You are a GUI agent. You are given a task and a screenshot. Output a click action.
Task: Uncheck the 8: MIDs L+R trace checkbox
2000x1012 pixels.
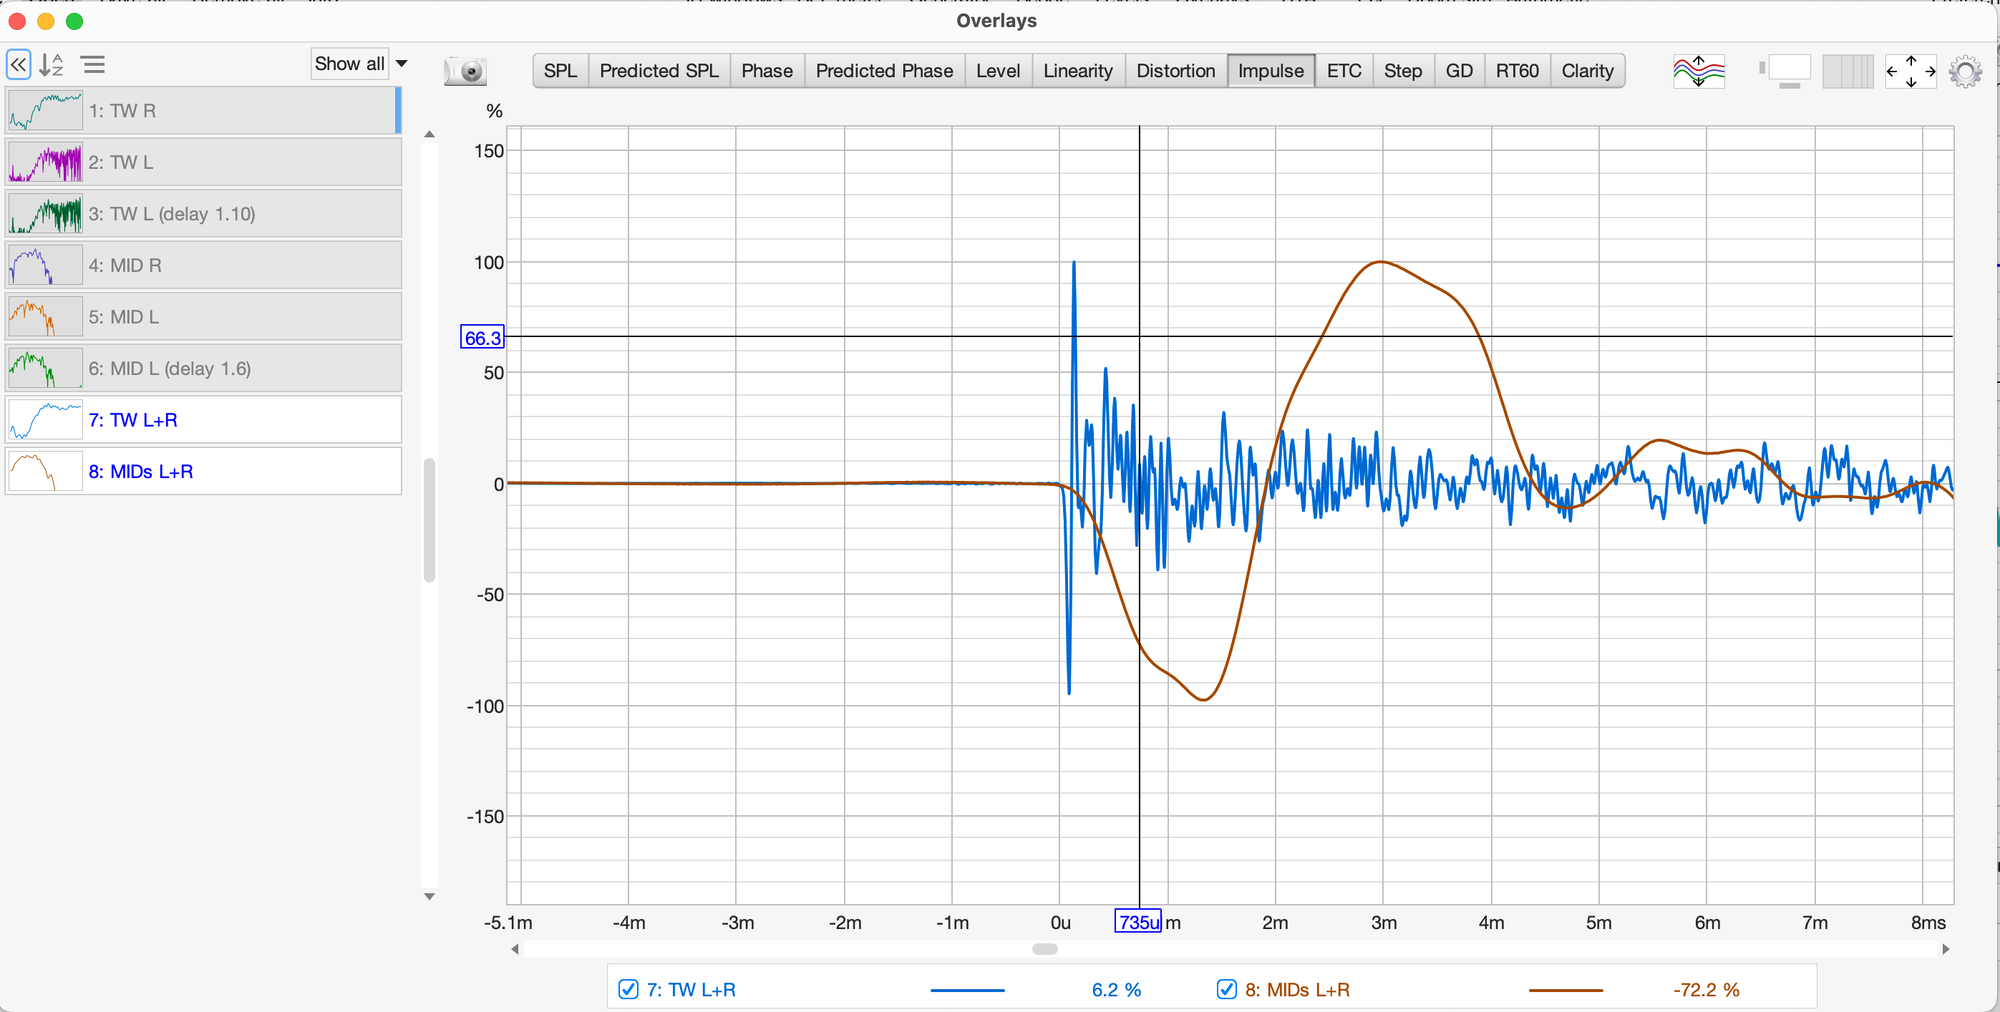pos(1226,989)
